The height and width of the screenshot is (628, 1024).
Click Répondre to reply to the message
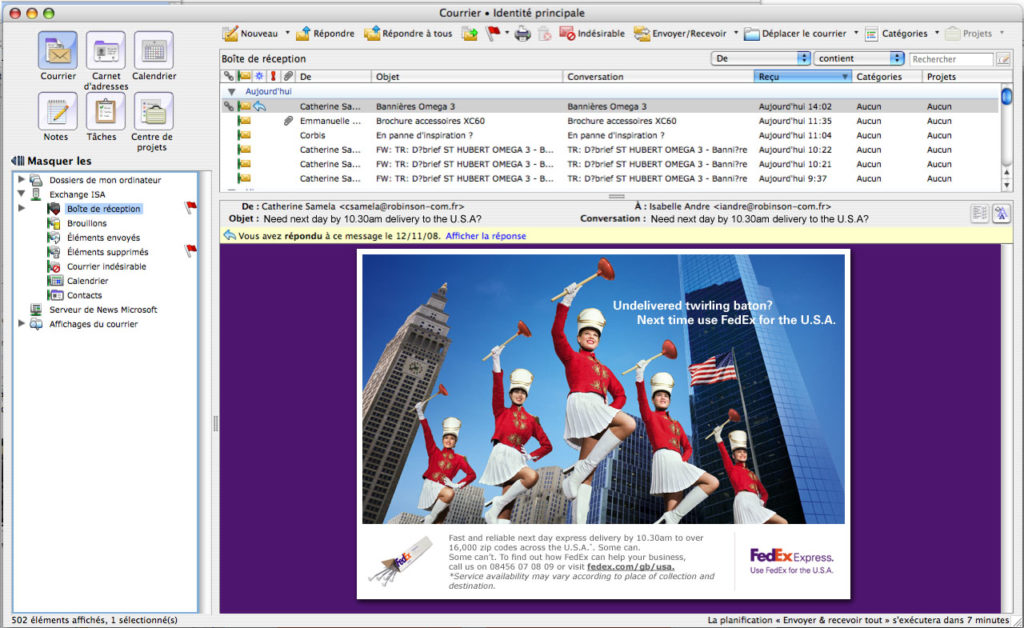[x=325, y=33]
